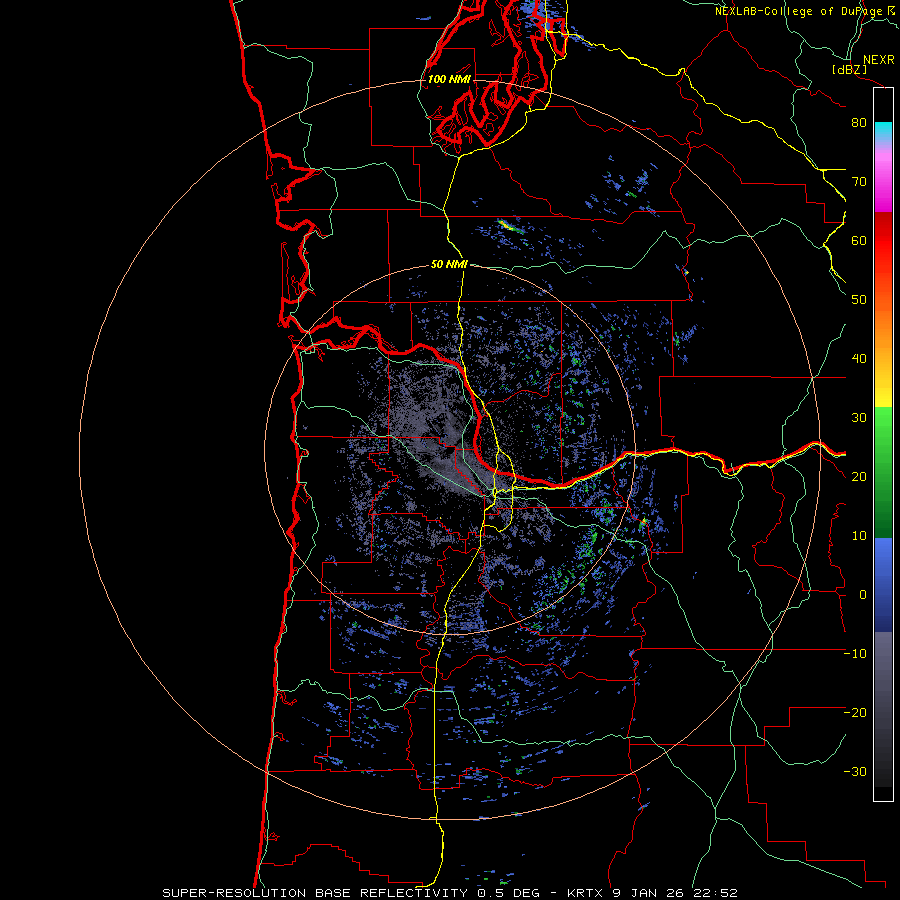Click the 80 value on the dBZ scale

pyautogui.click(x=859, y=122)
